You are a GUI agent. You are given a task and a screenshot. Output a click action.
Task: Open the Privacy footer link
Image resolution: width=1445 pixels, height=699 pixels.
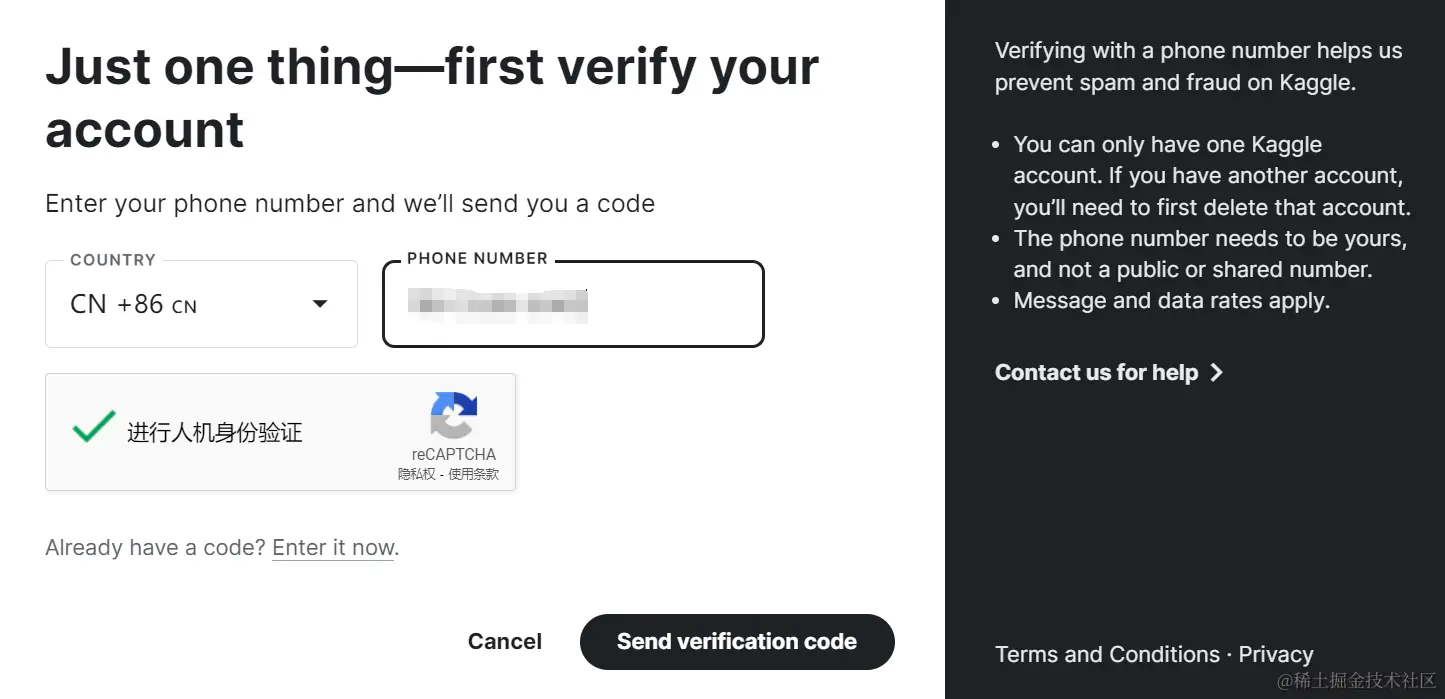[x=1276, y=655]
